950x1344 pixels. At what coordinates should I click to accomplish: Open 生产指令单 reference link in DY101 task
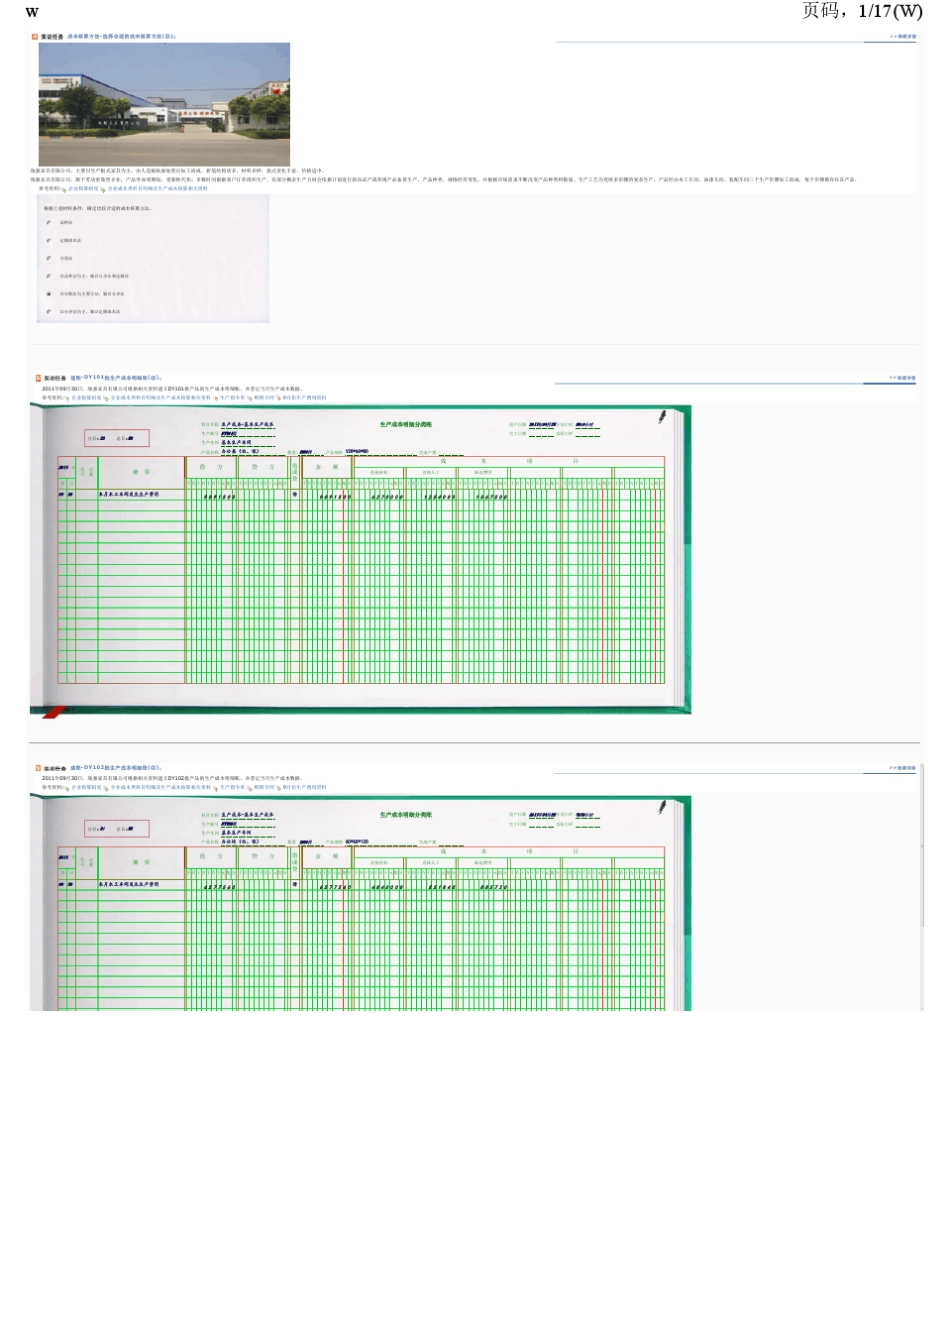[x=232, y=397]
